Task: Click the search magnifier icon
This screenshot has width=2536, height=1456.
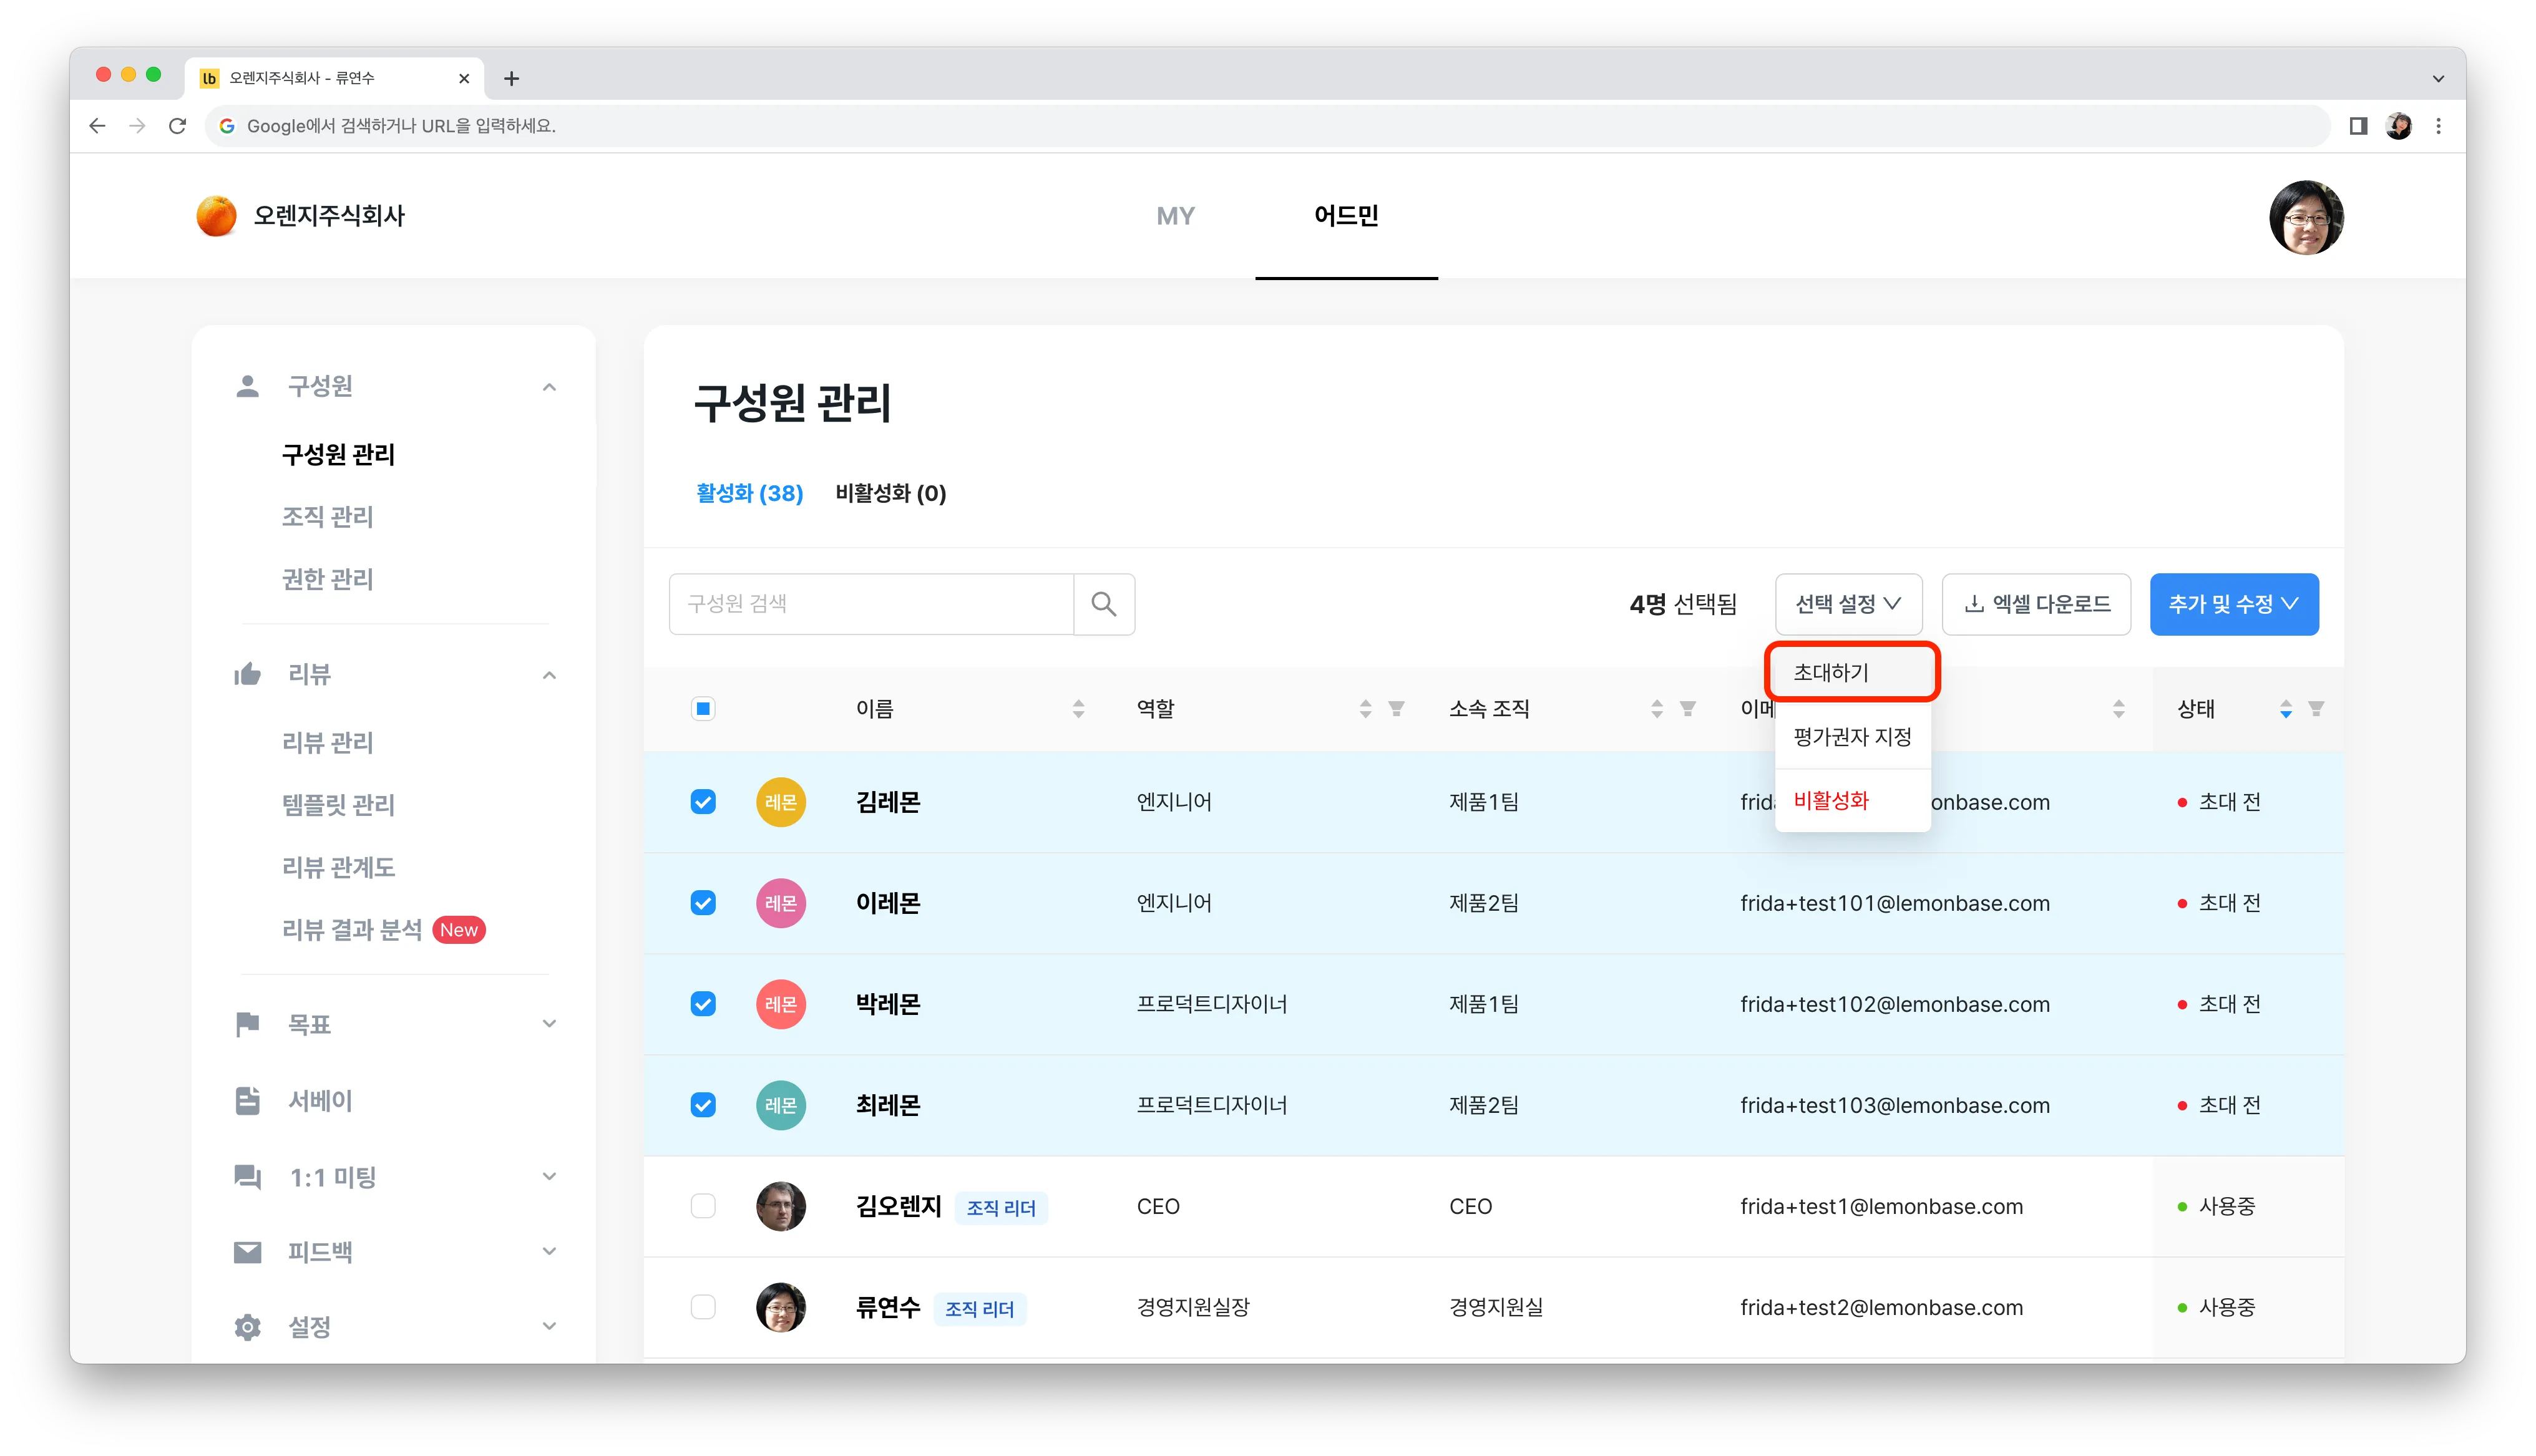Action: click(1103, 604)
